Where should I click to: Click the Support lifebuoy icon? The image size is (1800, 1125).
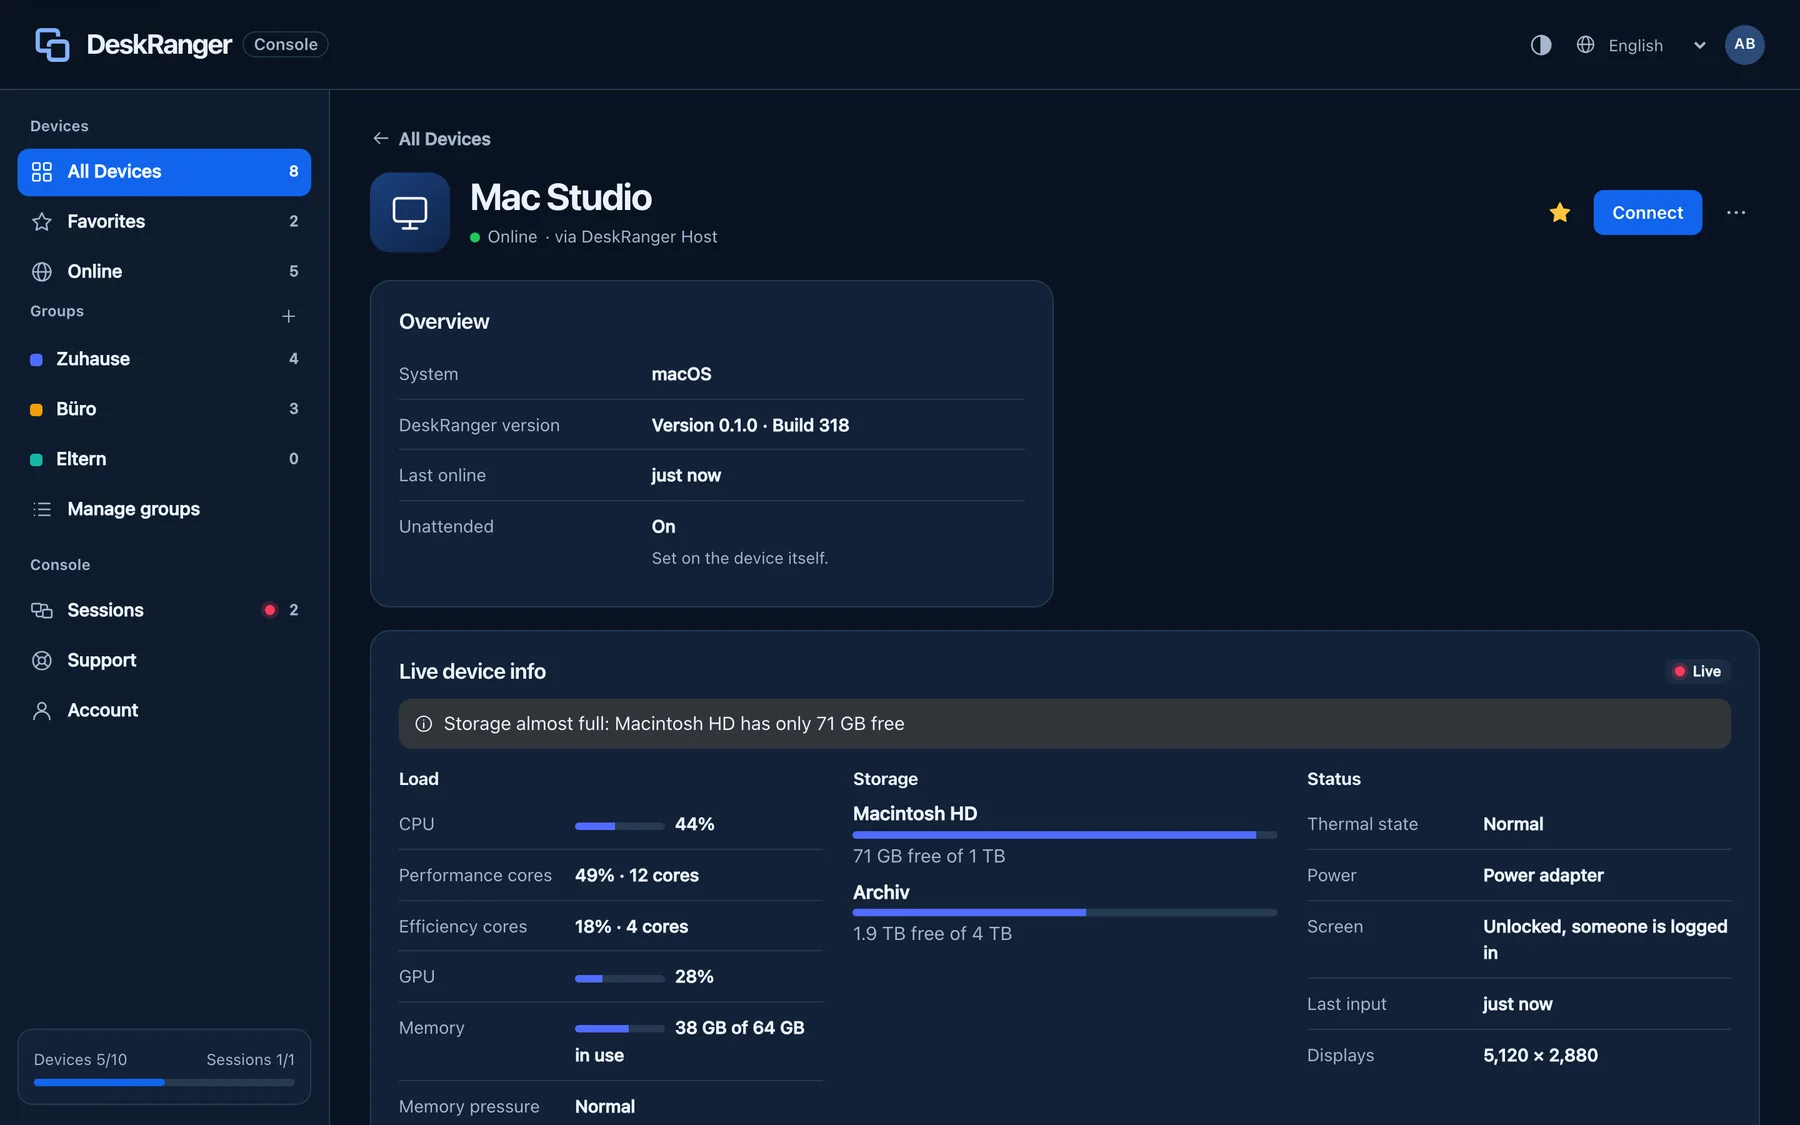pyautogui.click(x=42, y=660)
